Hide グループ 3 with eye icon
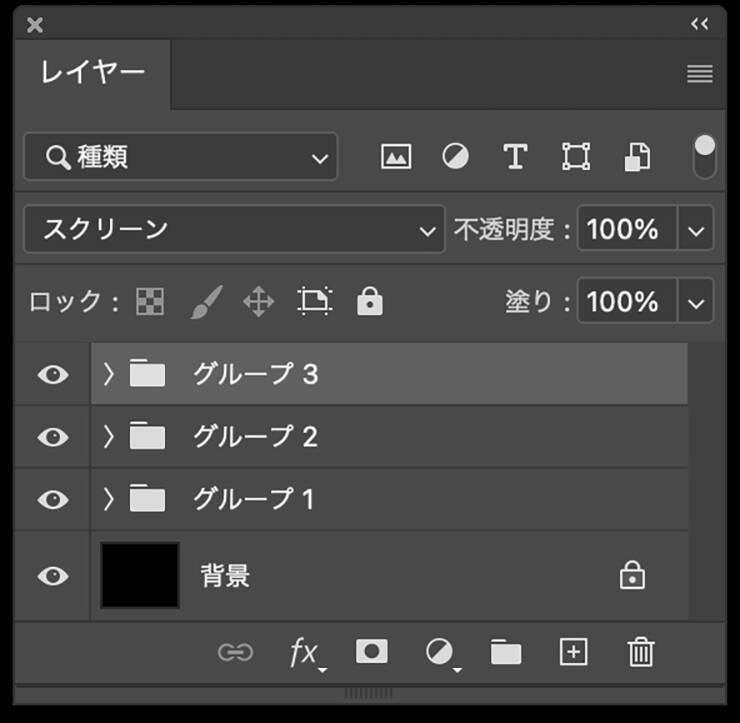Screen dimensions: 740x723 point(53,375)
